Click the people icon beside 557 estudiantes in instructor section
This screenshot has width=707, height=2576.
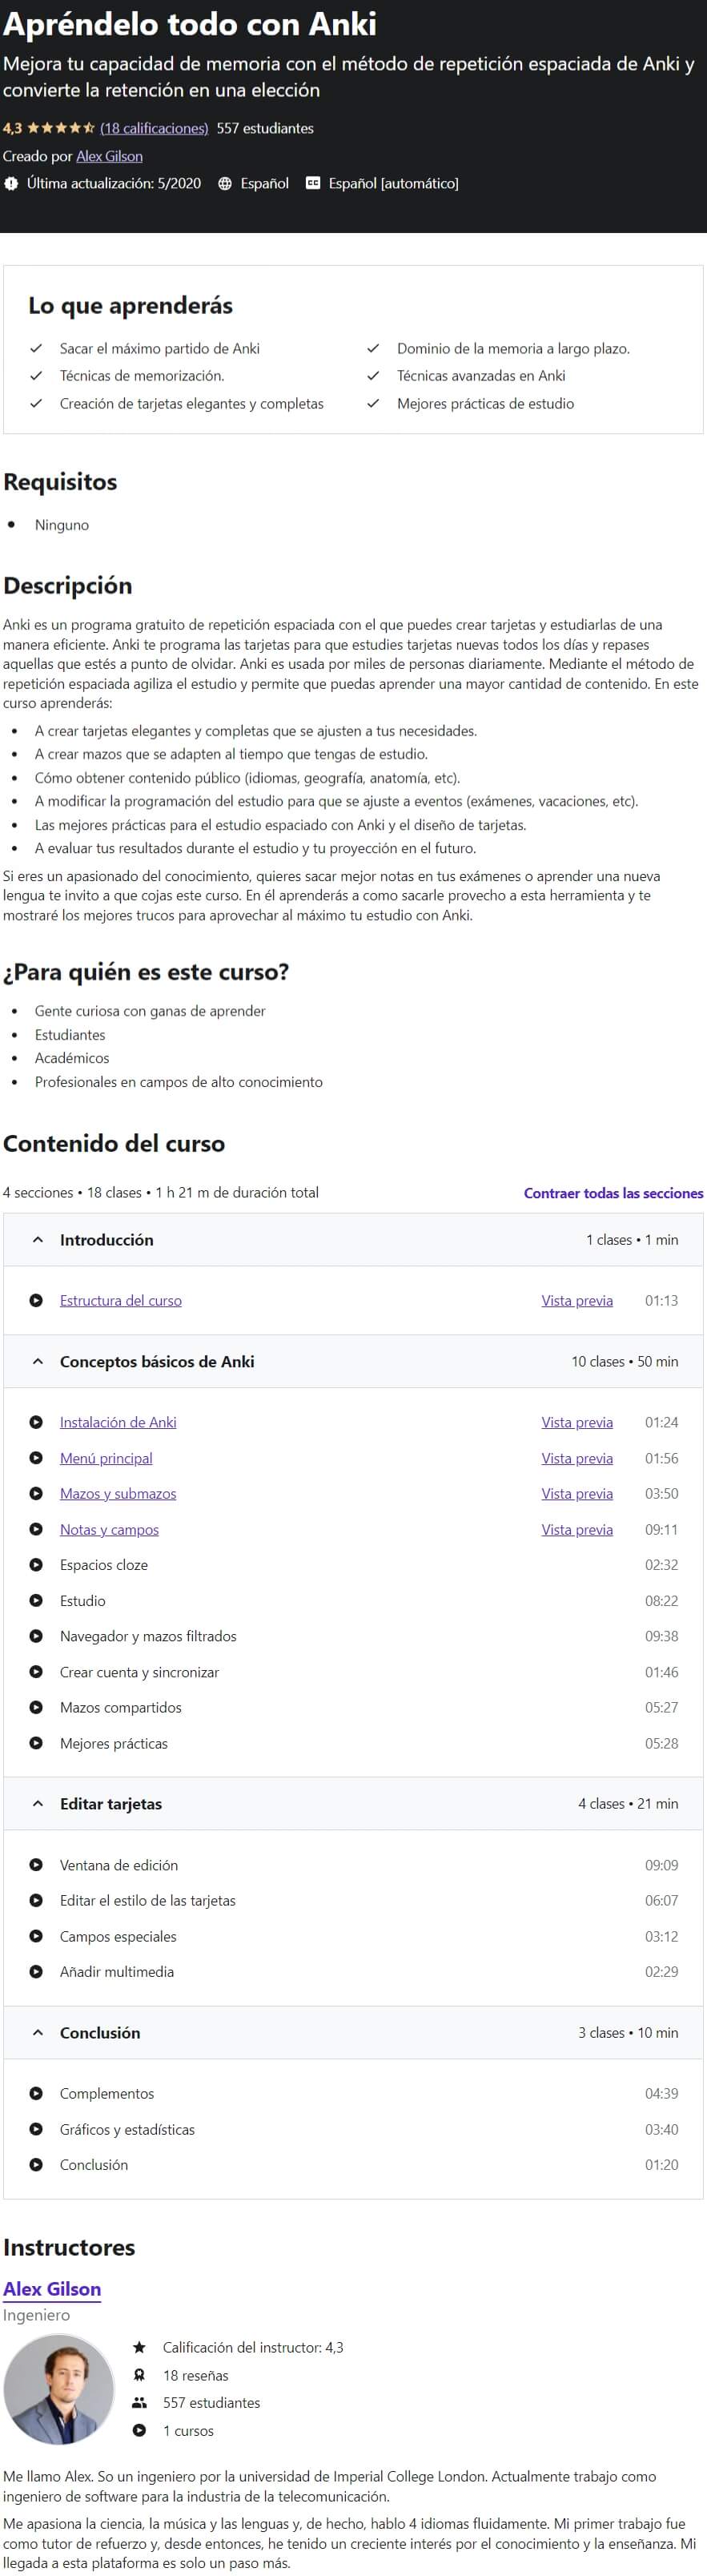click(140, 2402)
